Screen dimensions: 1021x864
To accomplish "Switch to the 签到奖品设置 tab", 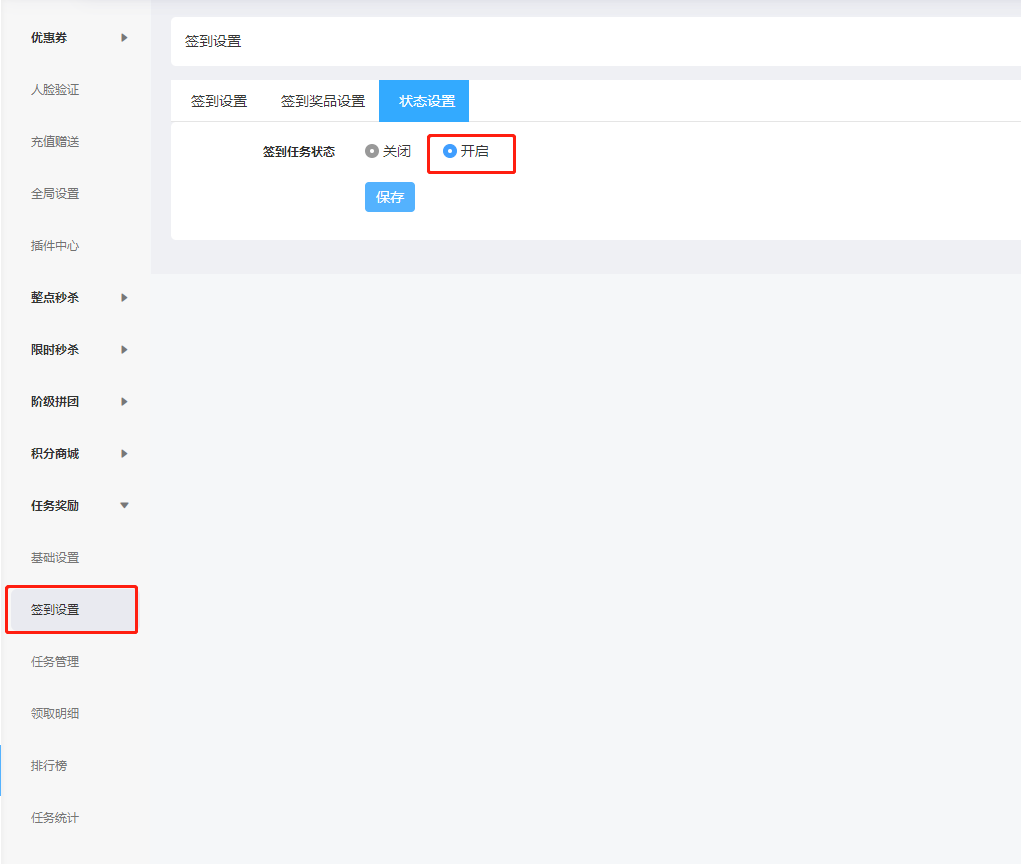I will click(x=323, y=101).
